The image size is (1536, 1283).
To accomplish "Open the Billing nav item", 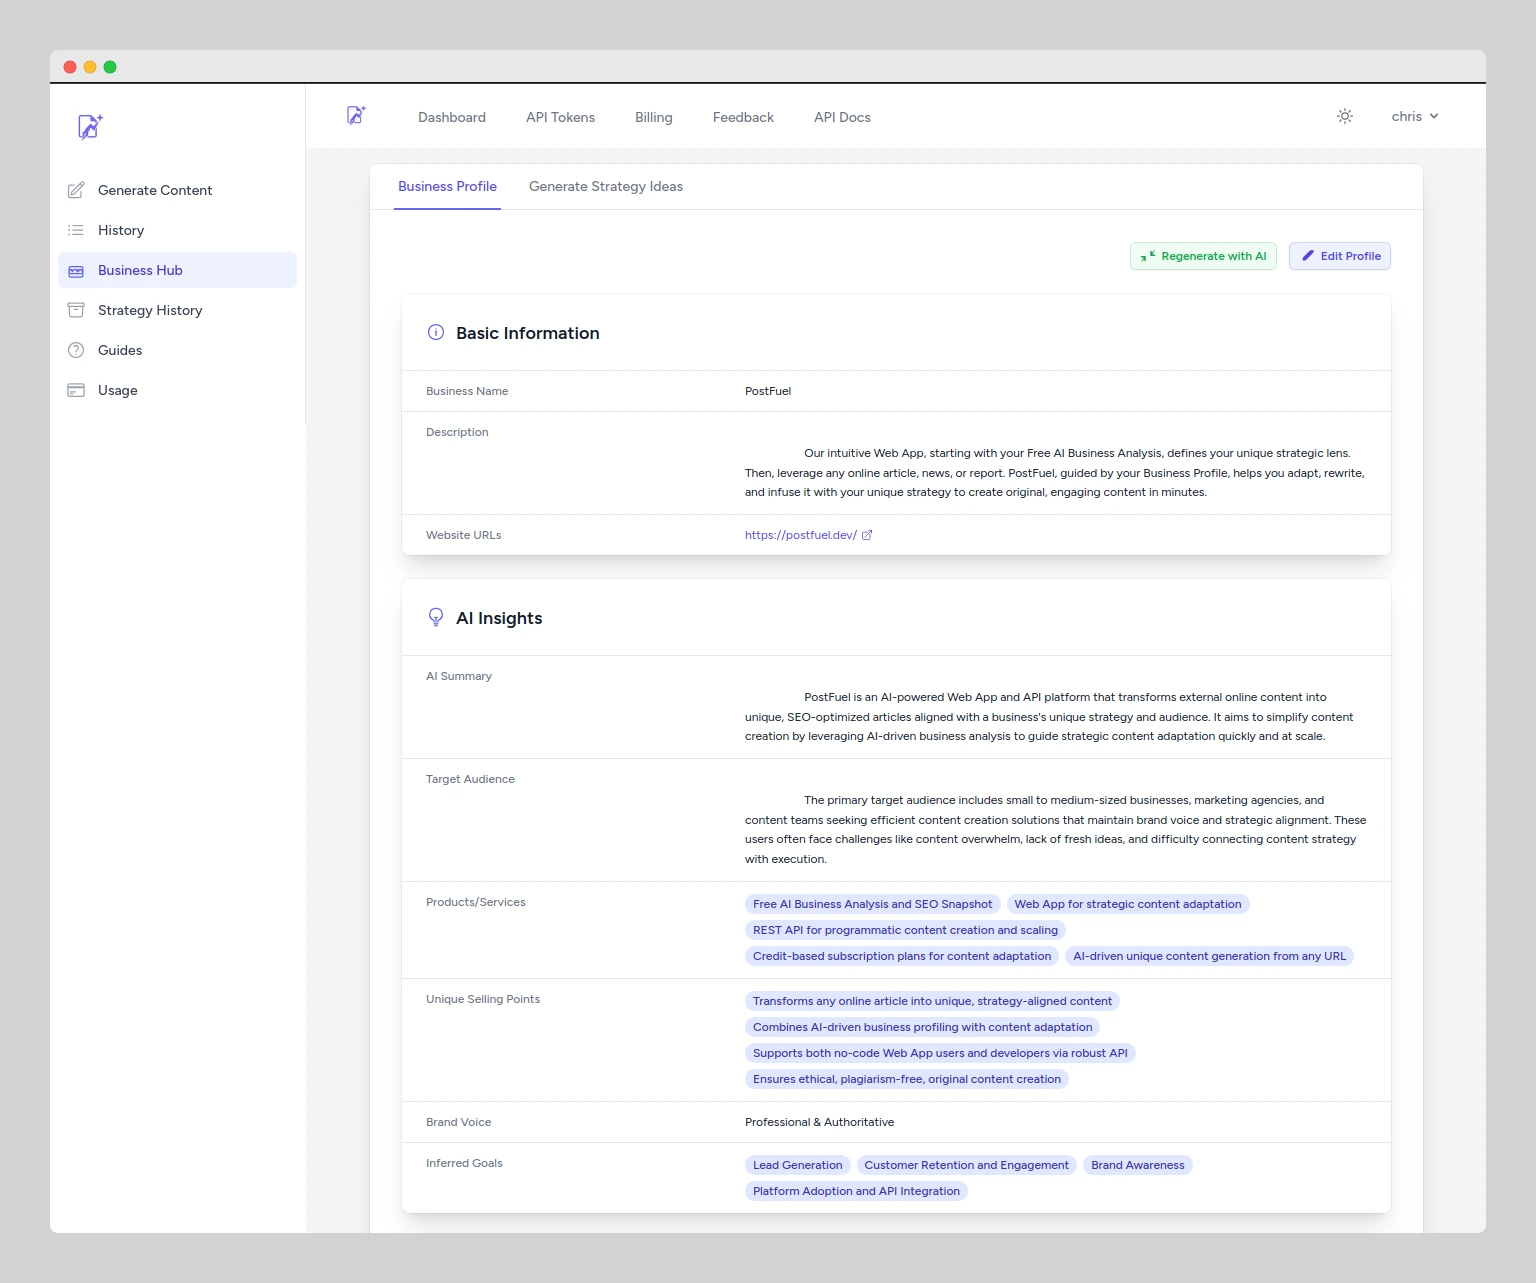I will point(654,117).
